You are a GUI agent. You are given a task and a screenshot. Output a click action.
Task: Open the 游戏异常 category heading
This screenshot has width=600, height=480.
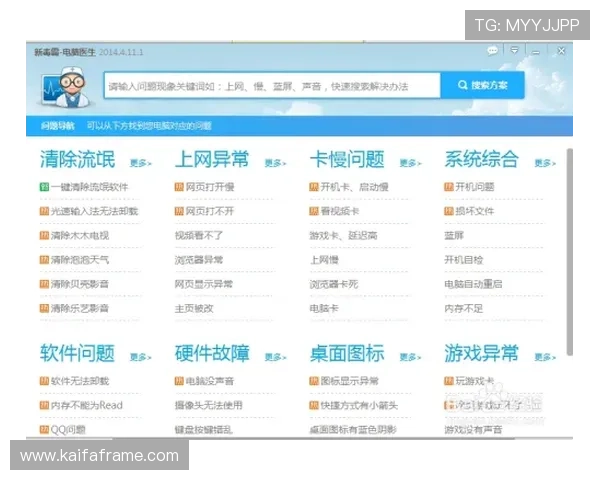click(482, 353)
